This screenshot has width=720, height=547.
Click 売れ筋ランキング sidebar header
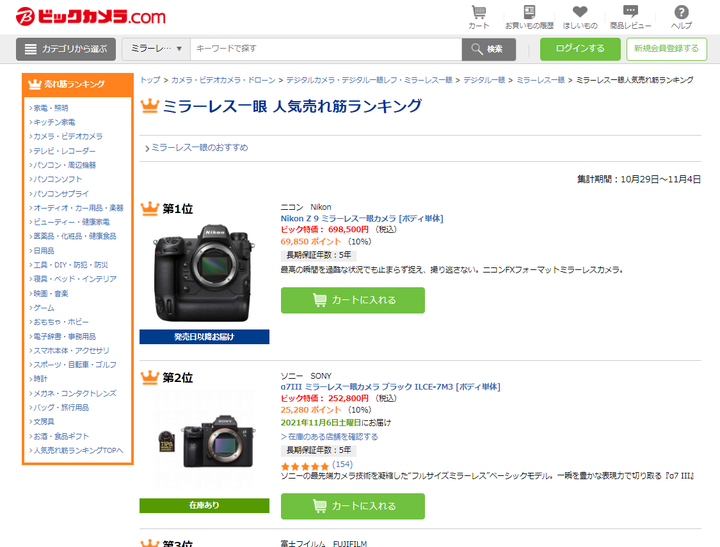pos(78,85)
